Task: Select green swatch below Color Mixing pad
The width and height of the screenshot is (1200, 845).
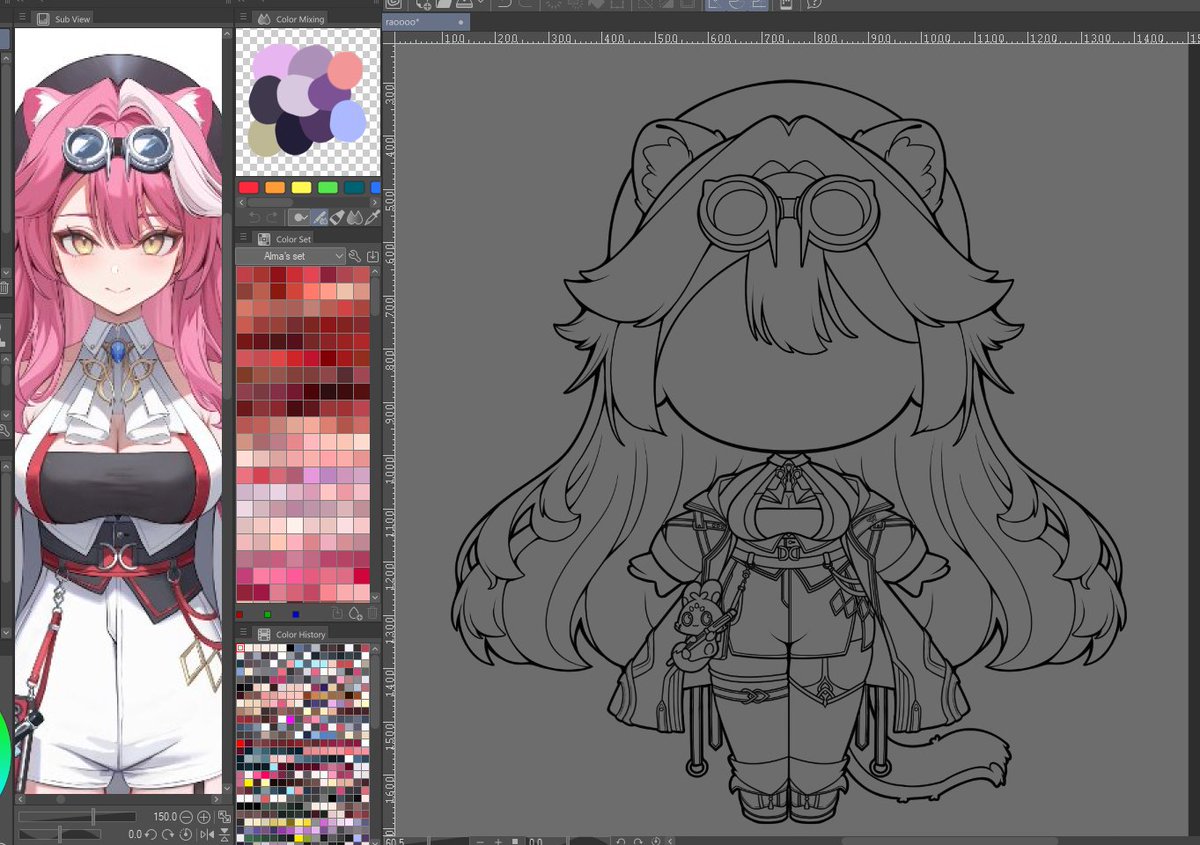Action: coord(328,188)
